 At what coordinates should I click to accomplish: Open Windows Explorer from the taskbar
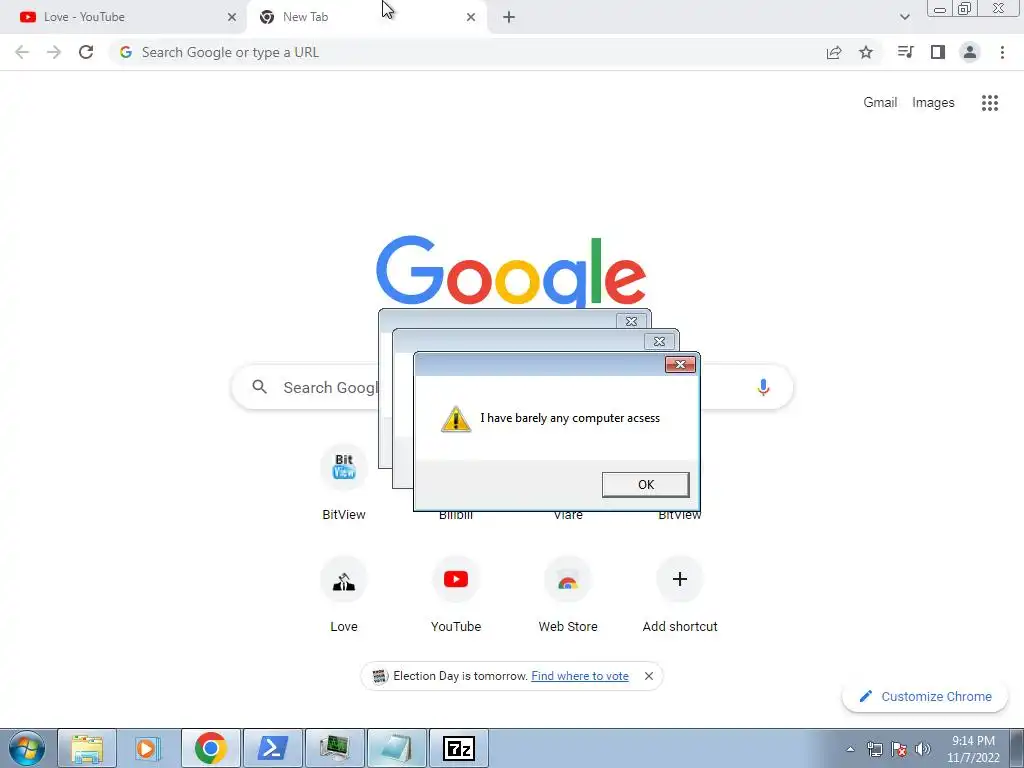coord(87,748)
